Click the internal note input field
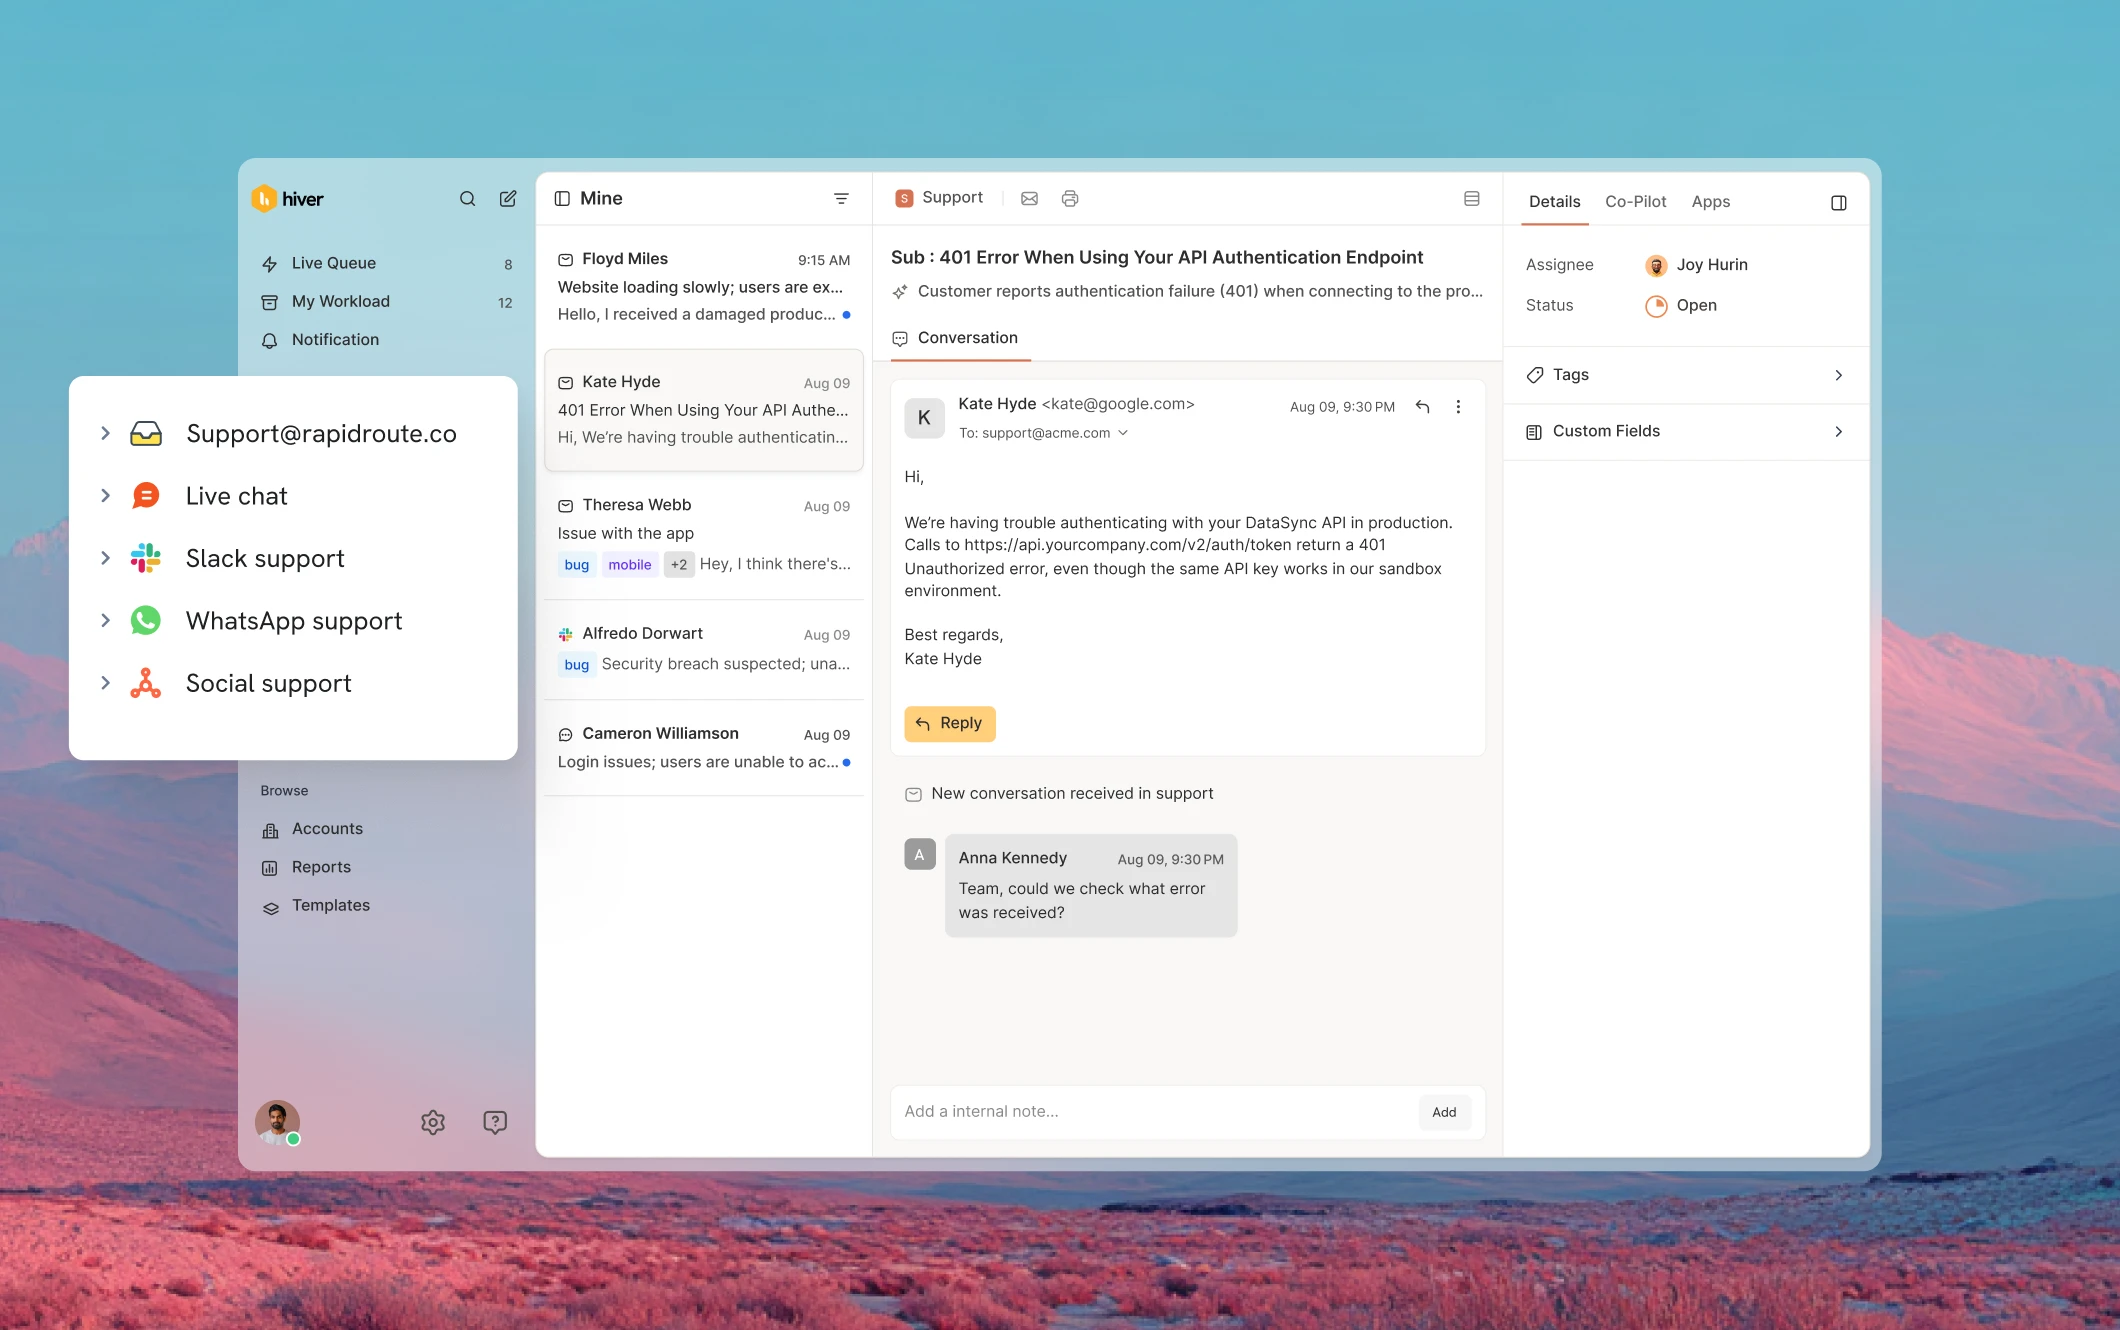The width and height of the screenshot is (2120, 1330). 1150,1112
